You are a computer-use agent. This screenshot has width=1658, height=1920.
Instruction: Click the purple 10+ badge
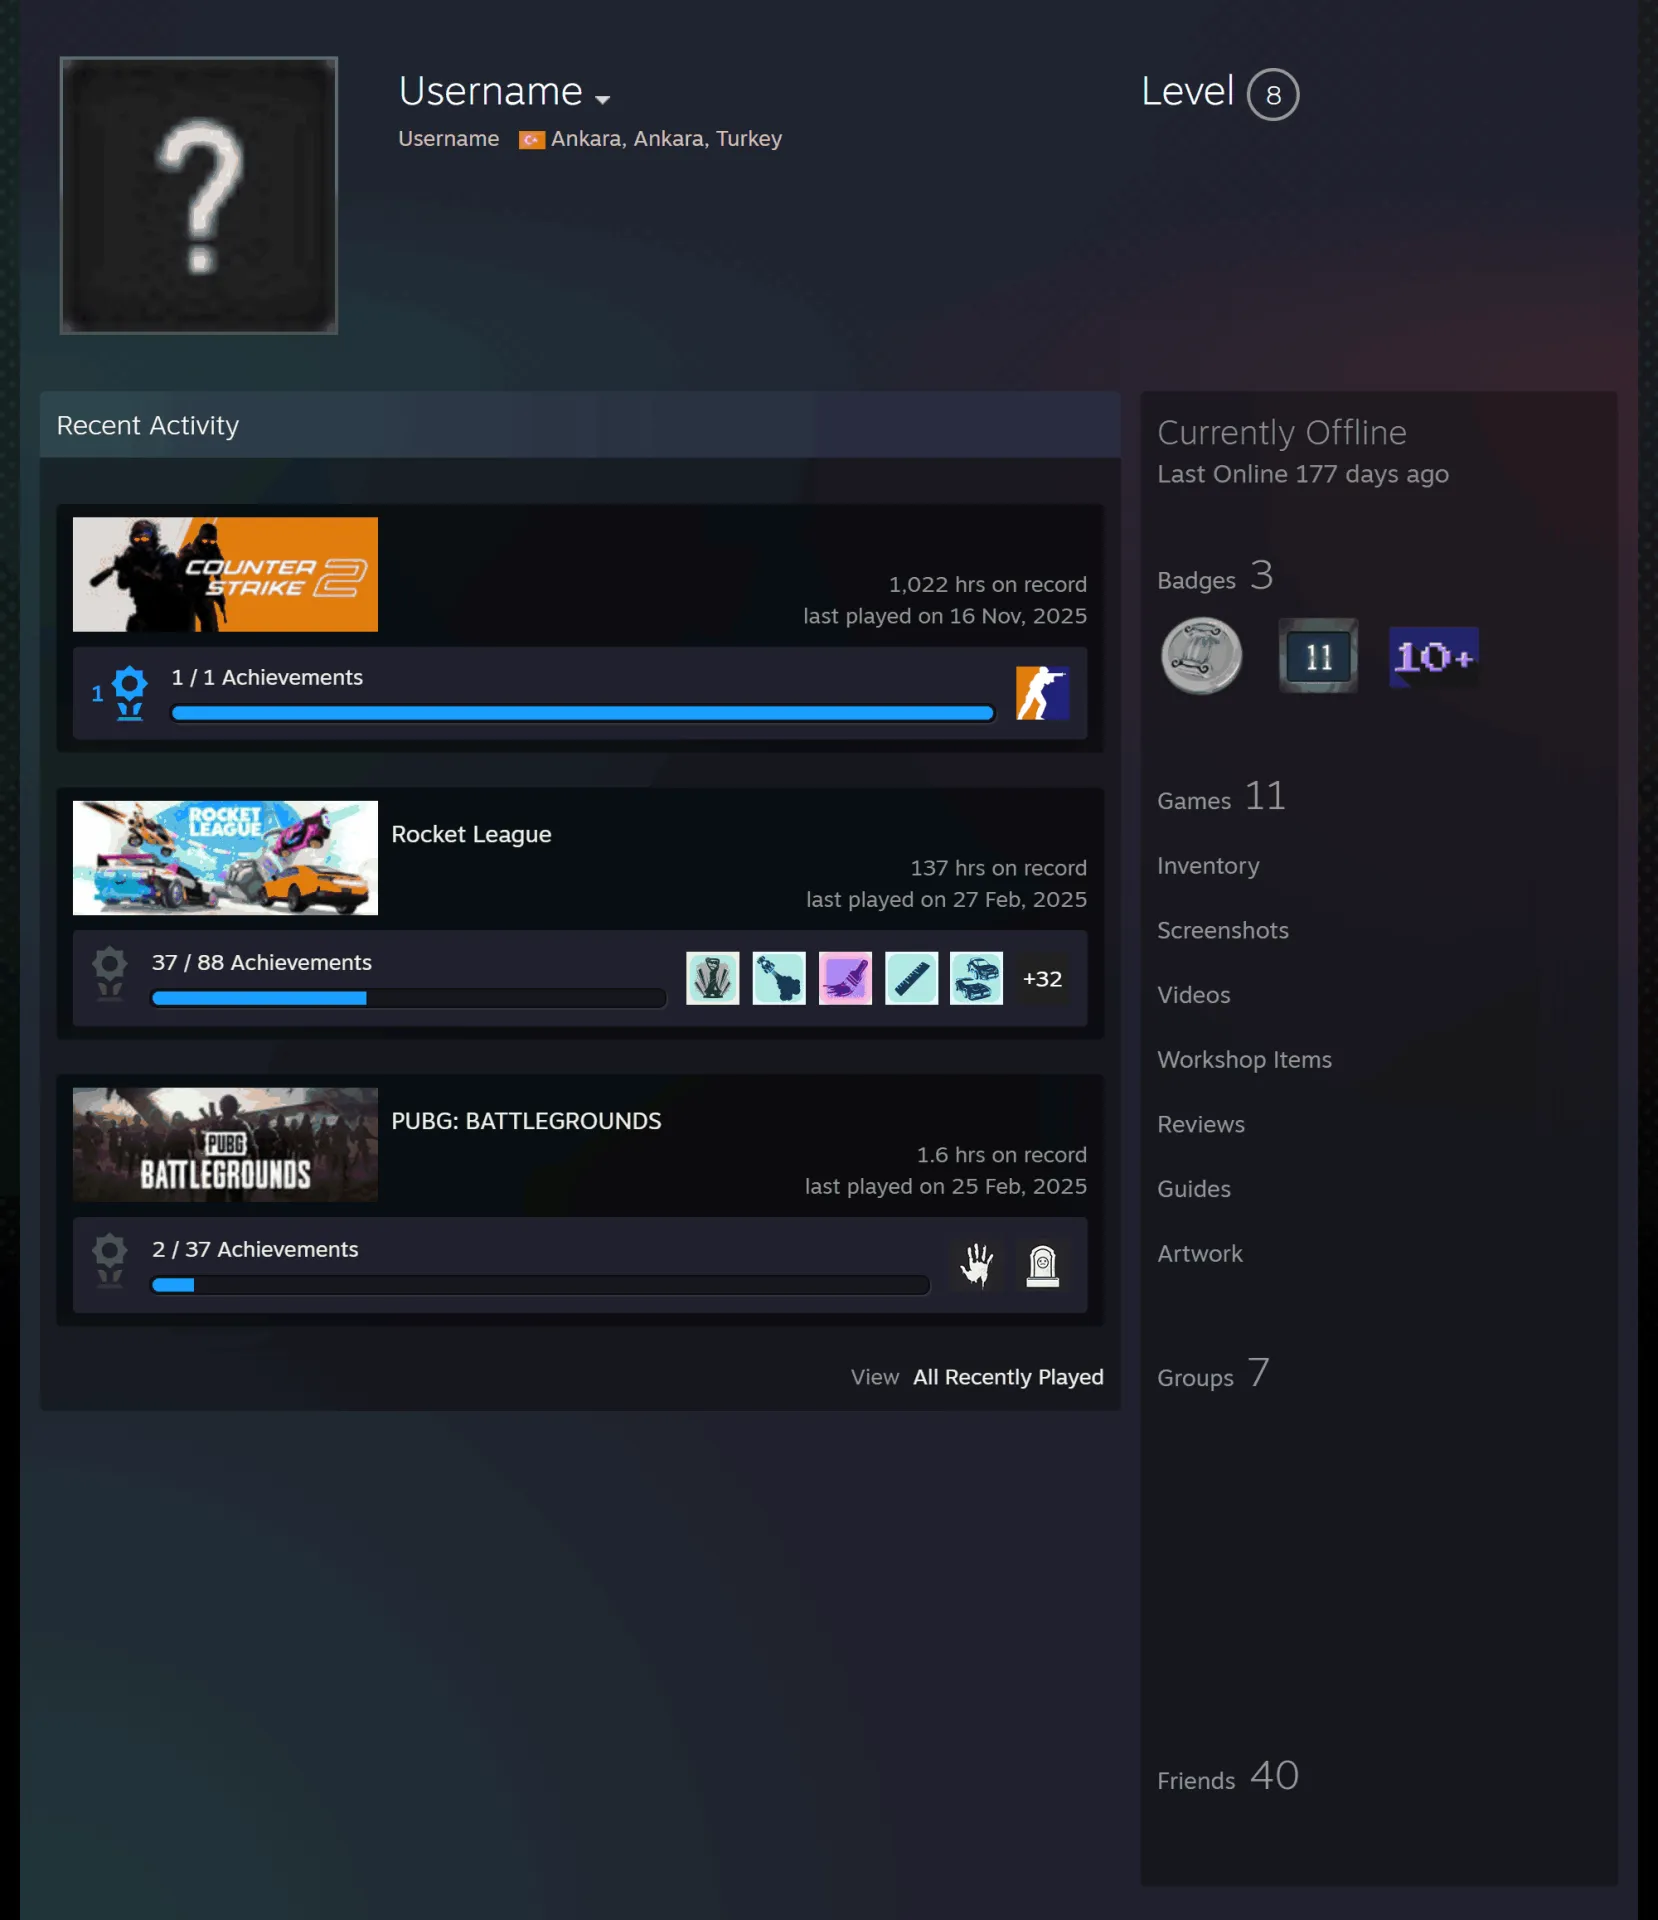(1434, 657)
